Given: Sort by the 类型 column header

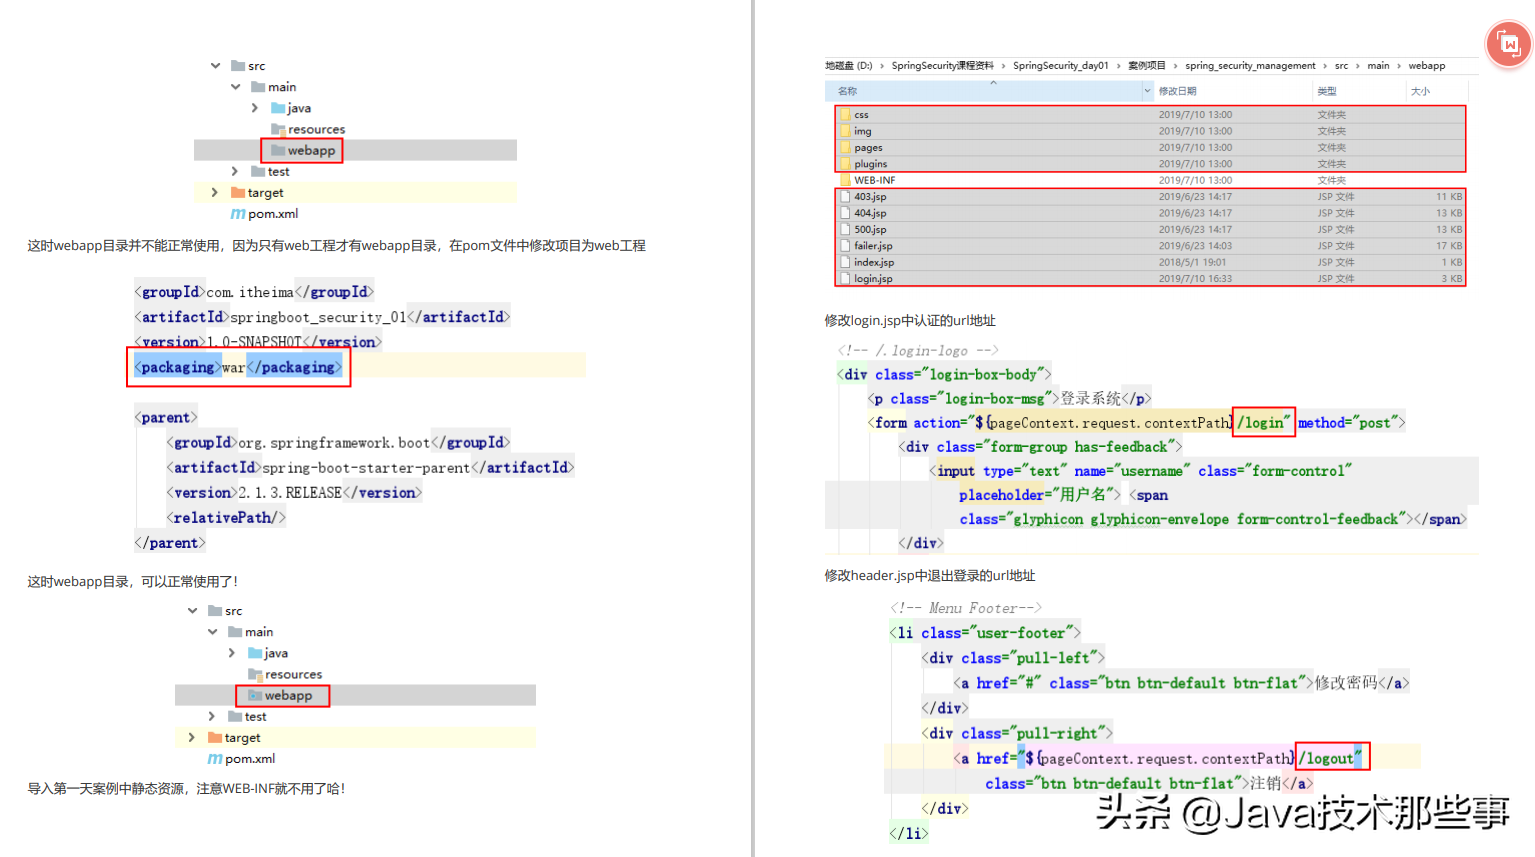Looking at the screenshot, I should (1327, 91).
